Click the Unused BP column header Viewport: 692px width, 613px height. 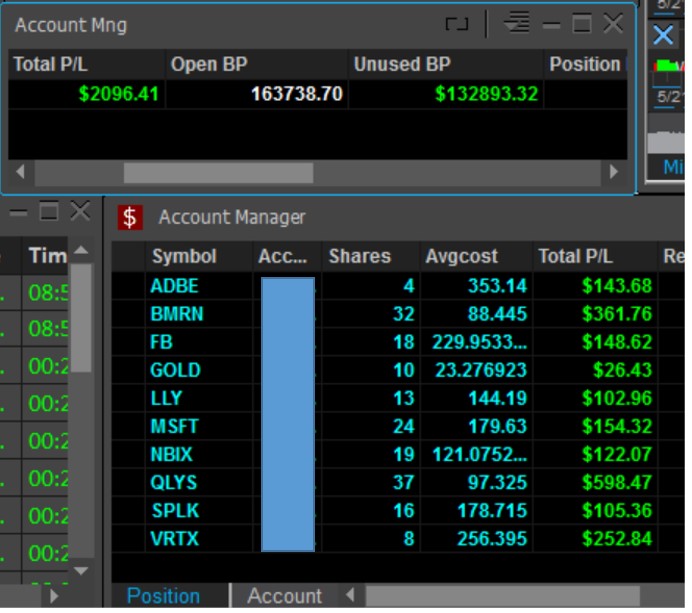(x=401, y=65)
